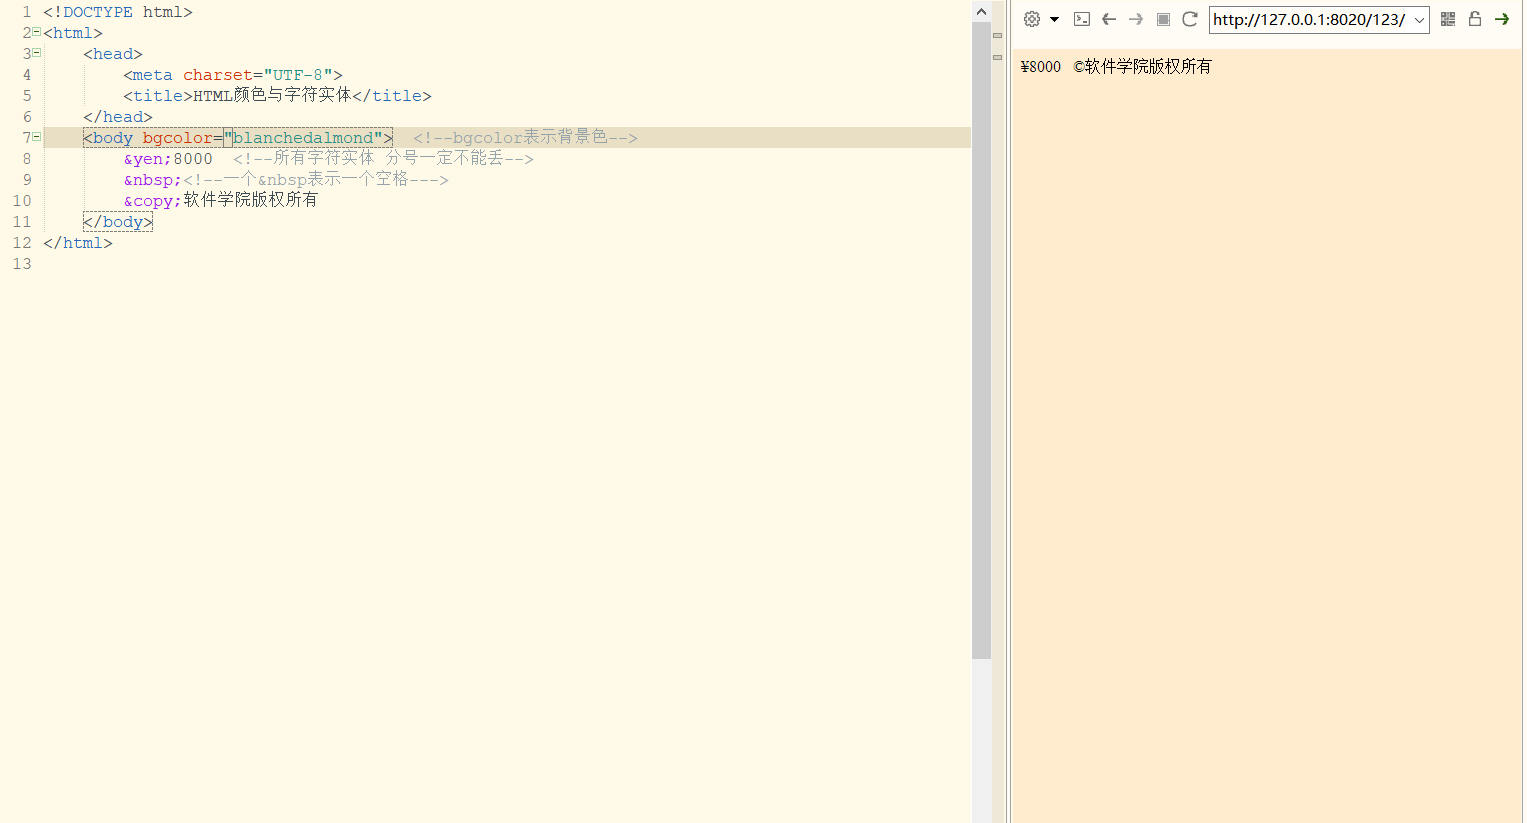Click the closing html tag on line 12
The image size is (1527, 823).
coord(78,243)
